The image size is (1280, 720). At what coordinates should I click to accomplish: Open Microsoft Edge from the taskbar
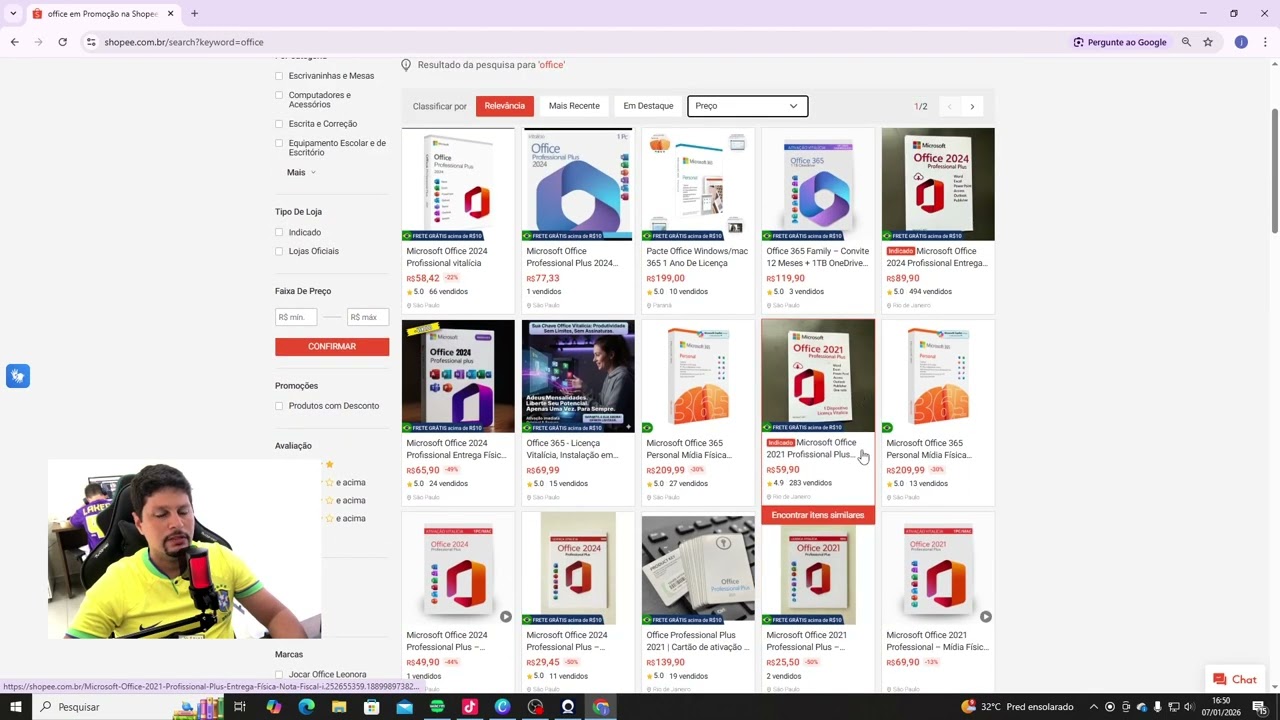tap(306, 707)
